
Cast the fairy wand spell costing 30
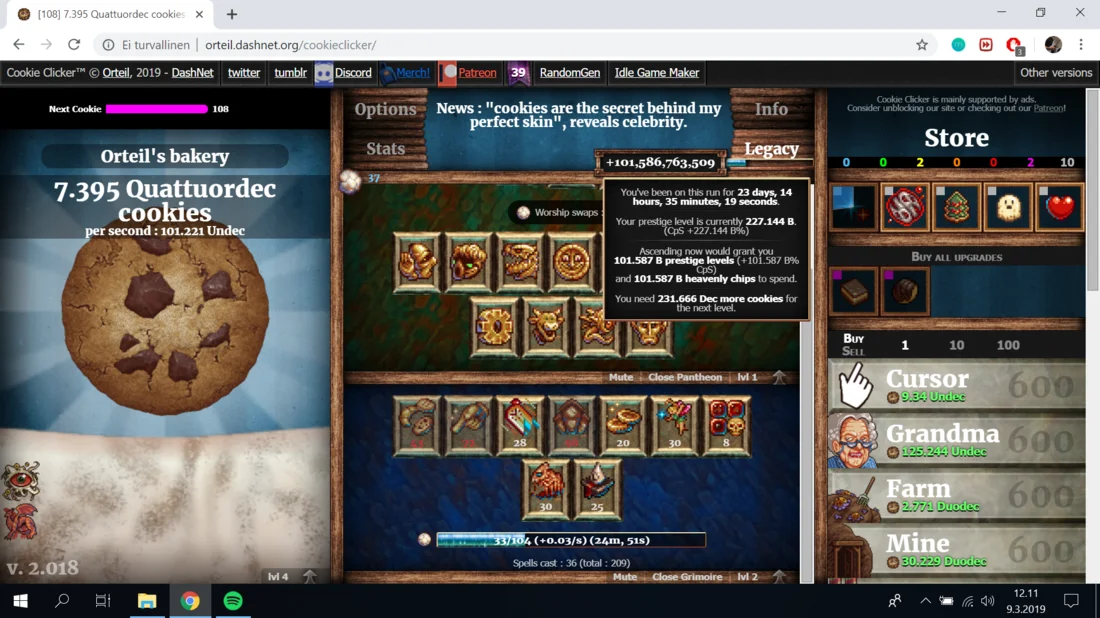[x=675, y=425]
